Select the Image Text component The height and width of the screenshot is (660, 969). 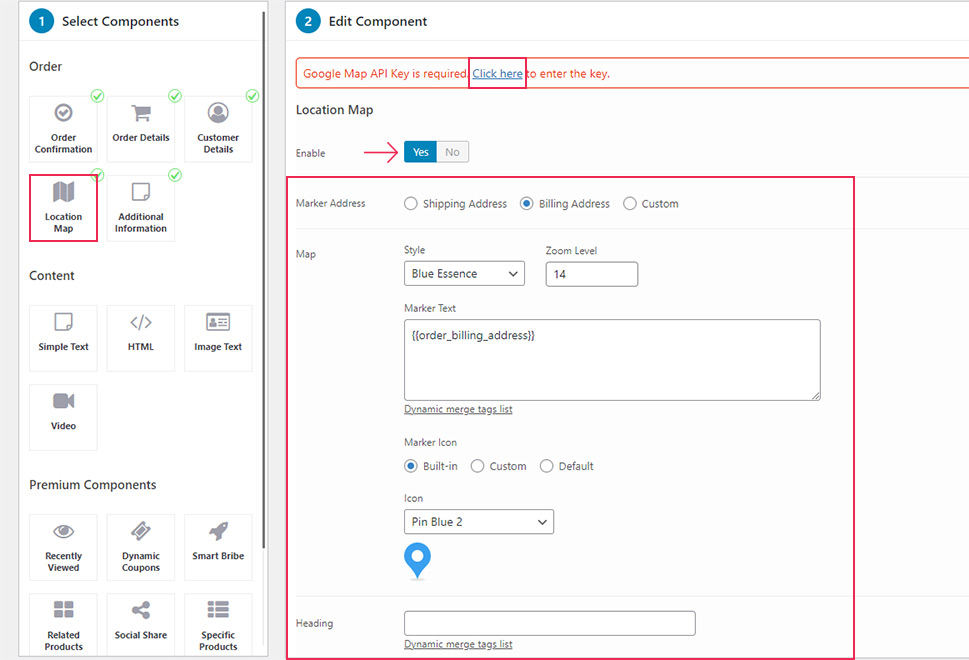click(218, 338)
